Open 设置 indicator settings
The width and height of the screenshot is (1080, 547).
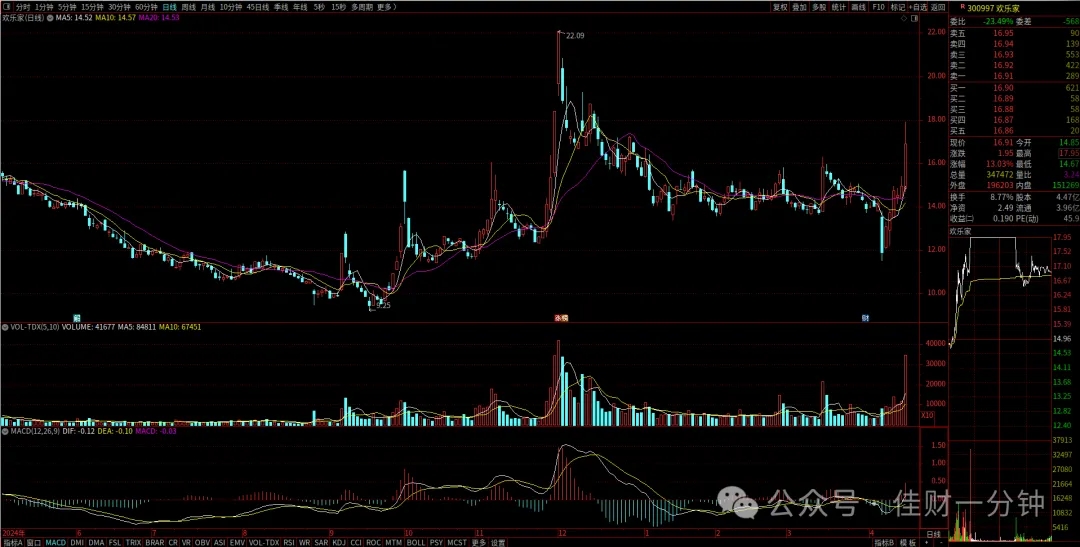tap(498, 542)
